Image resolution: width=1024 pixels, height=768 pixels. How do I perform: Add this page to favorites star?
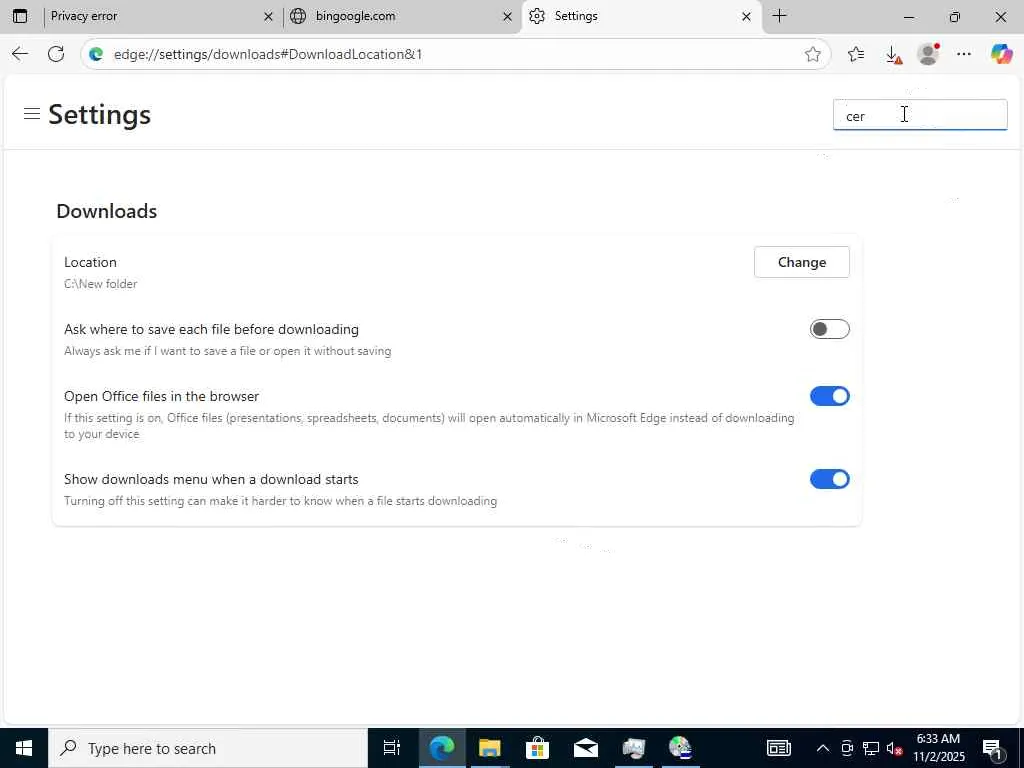(812, 54)
